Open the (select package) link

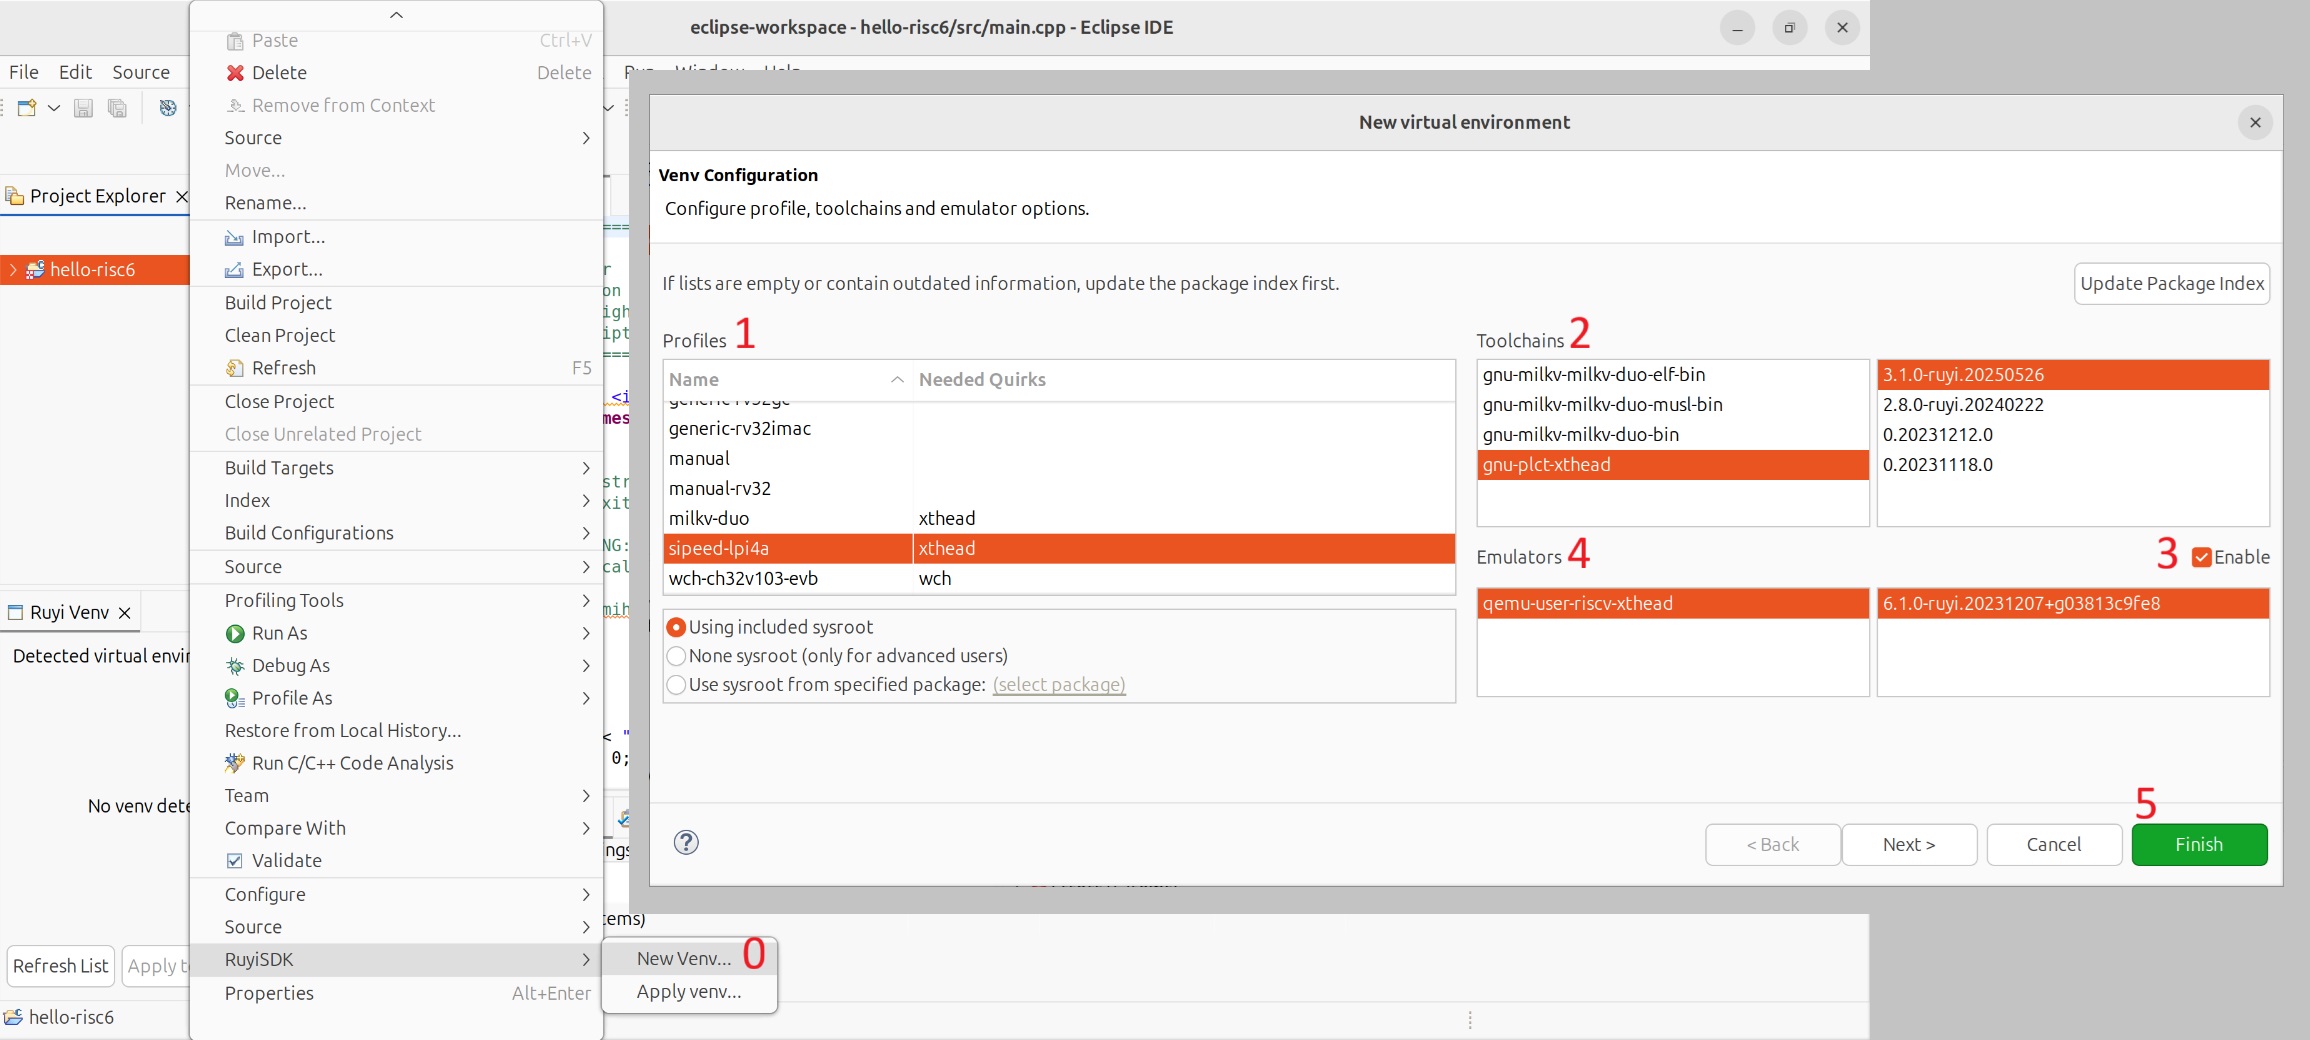point(1059,685)
